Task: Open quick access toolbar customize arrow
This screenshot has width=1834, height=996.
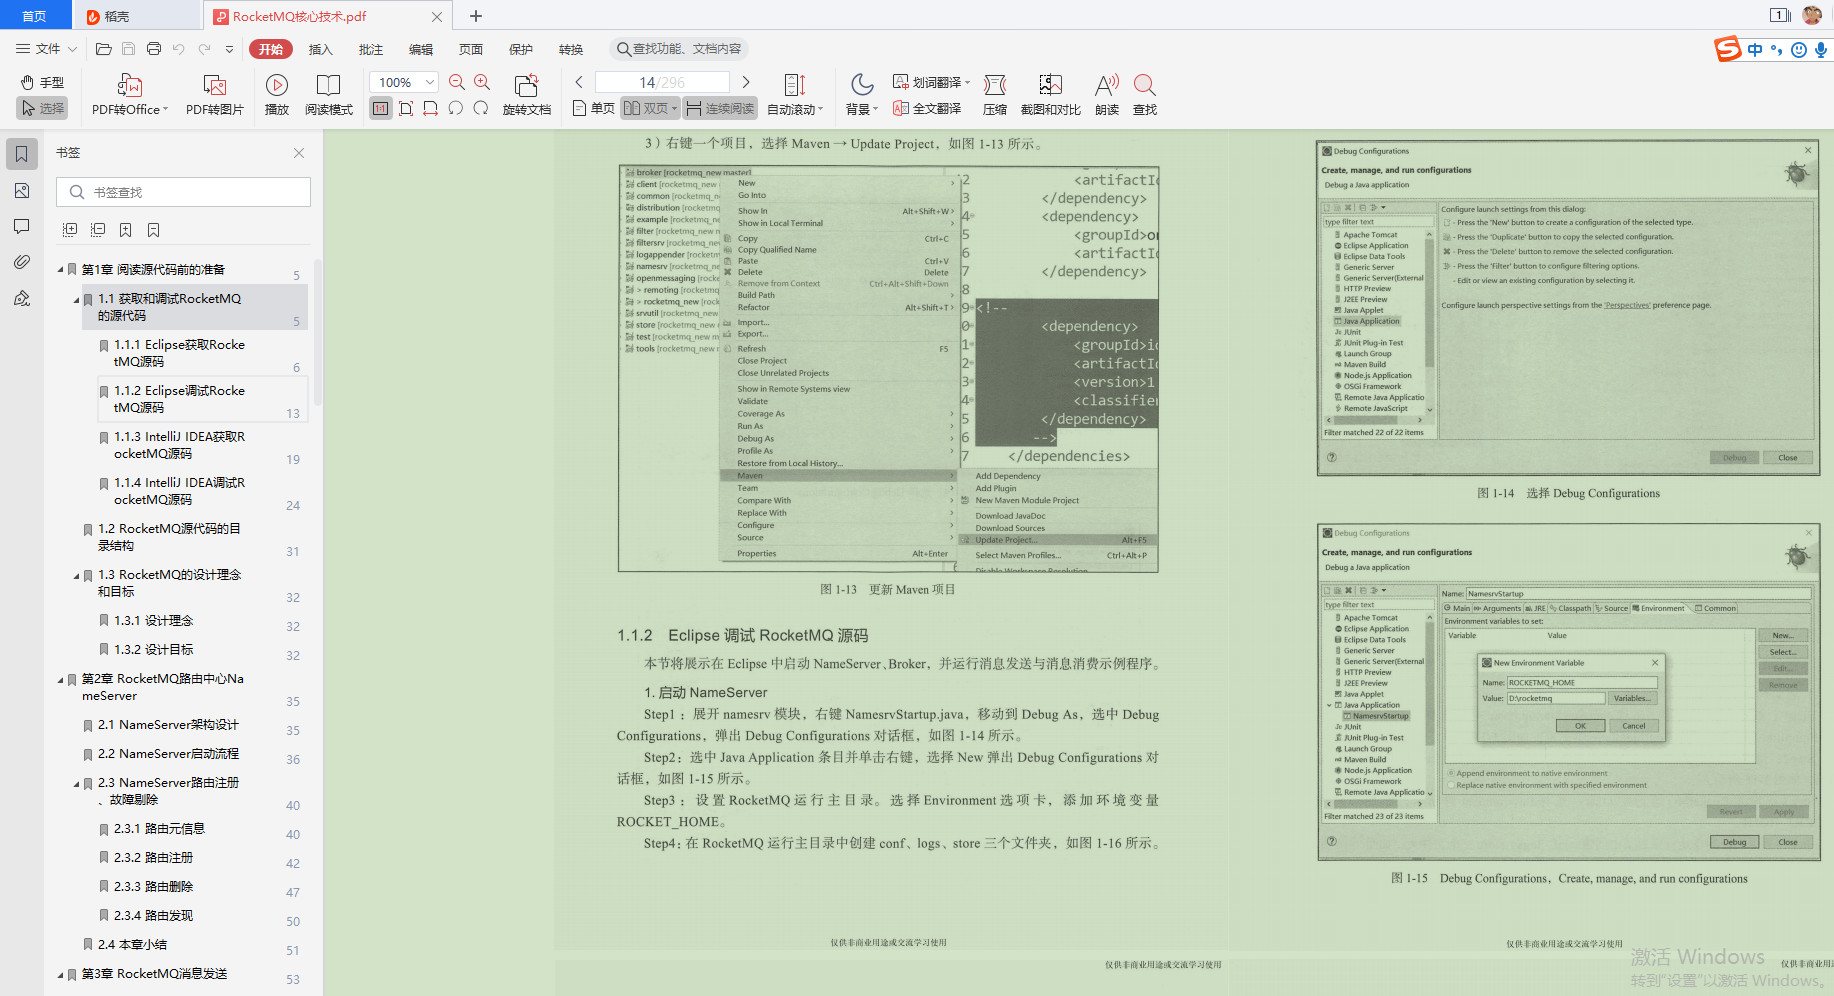Action: click(x=230, y=49)
